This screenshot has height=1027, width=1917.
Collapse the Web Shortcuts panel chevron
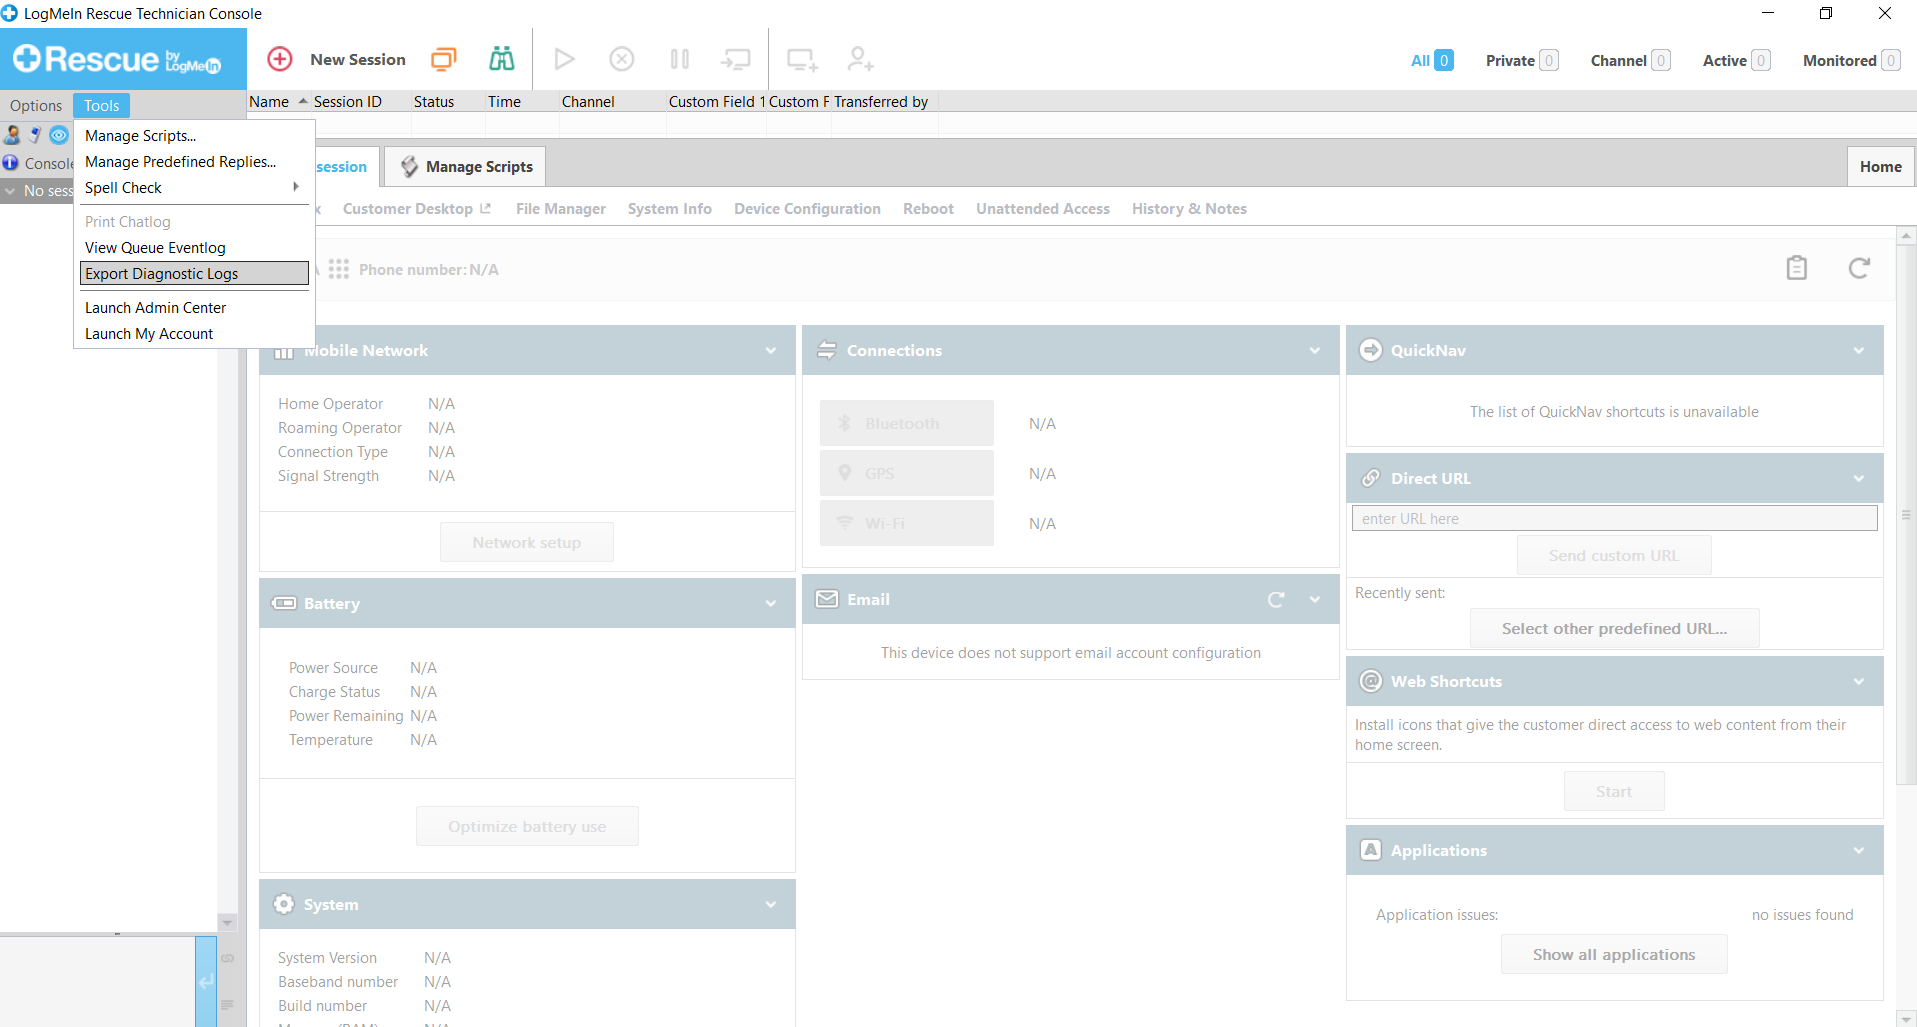1859,682
